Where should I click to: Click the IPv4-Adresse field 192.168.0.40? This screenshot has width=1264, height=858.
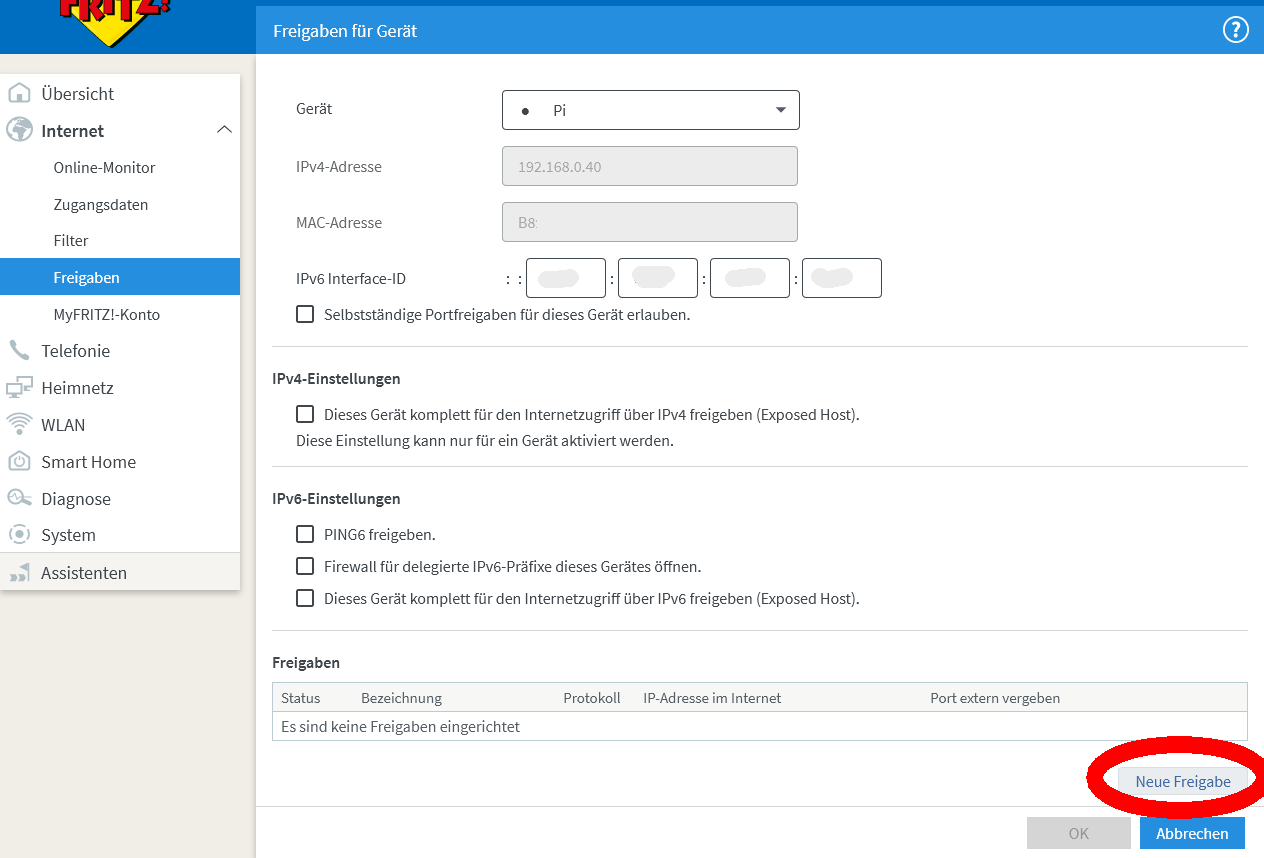coord(650,166)
